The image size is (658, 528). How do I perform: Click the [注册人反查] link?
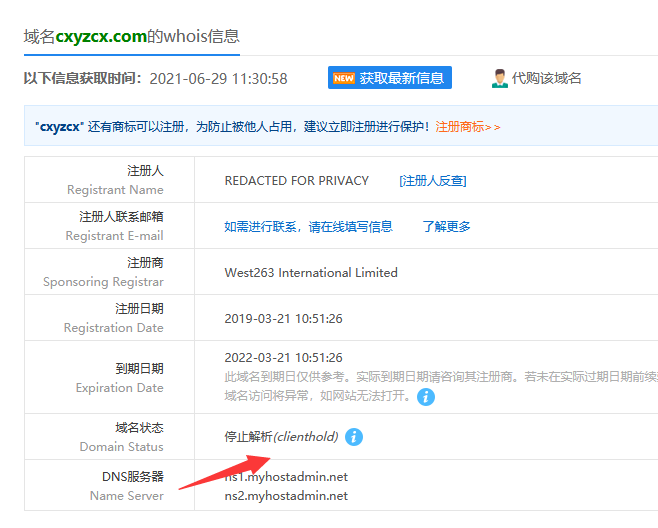coord(432,181)
